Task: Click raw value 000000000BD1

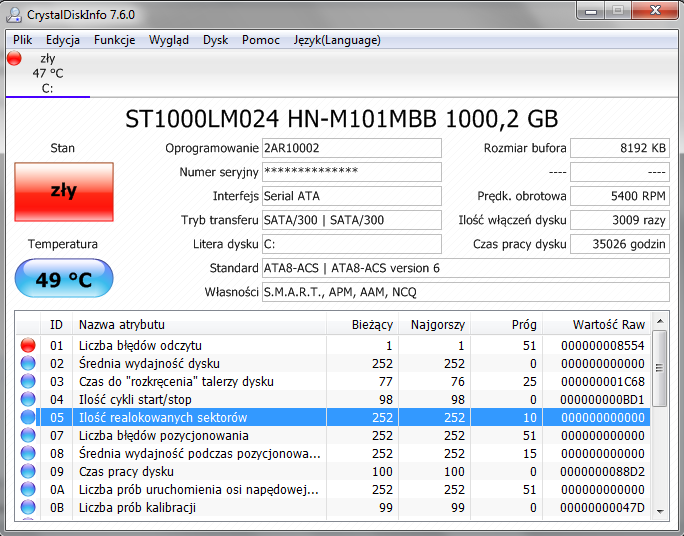Action: pyautogui.click(x=602, y=399)
